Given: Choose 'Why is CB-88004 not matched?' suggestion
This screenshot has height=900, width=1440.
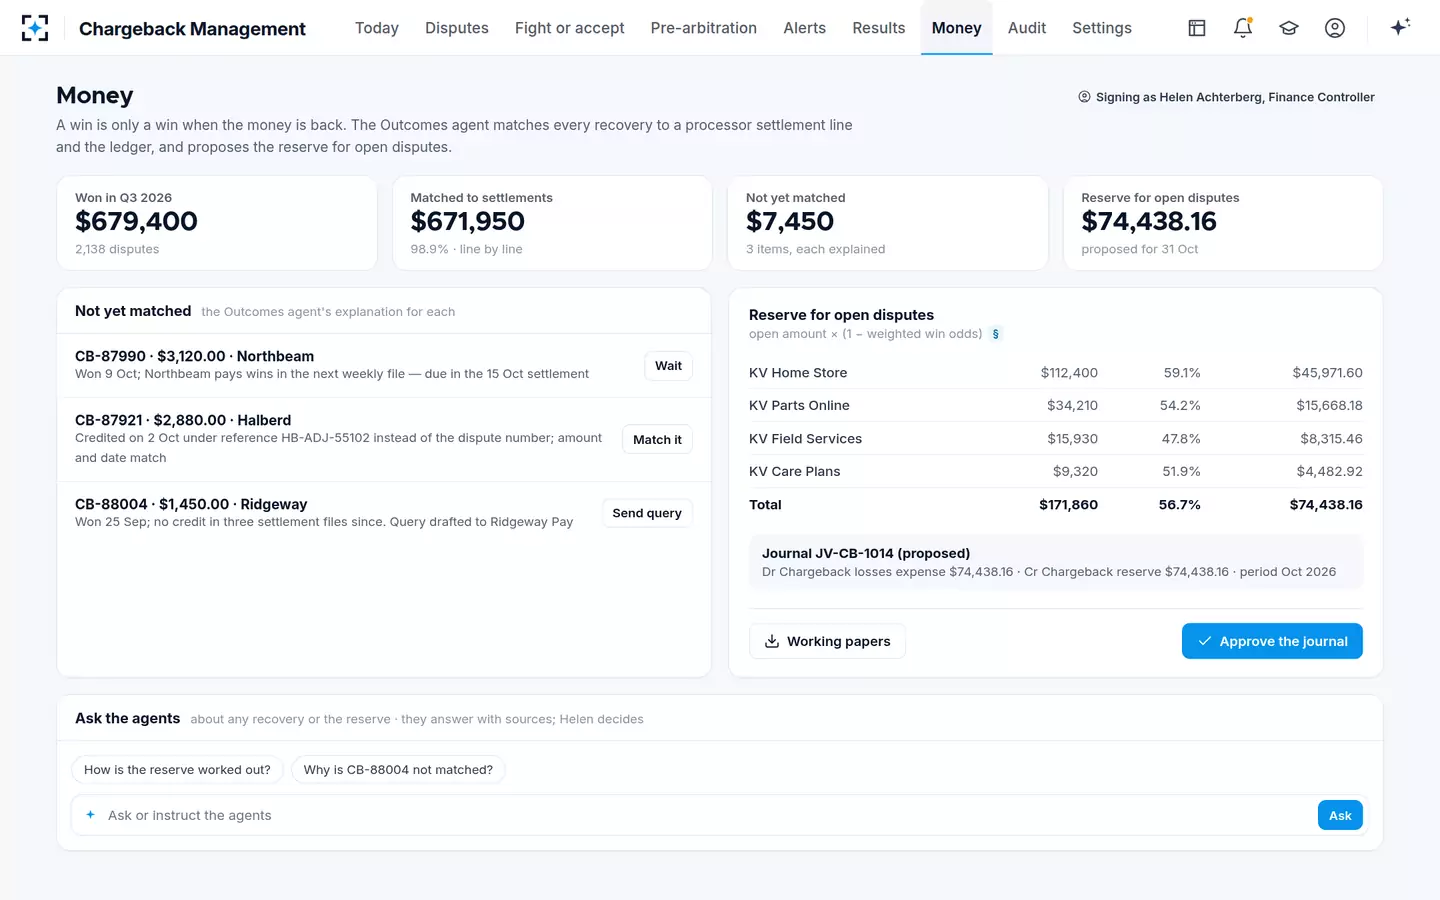Looking at the screenshot, I should 398,770.
